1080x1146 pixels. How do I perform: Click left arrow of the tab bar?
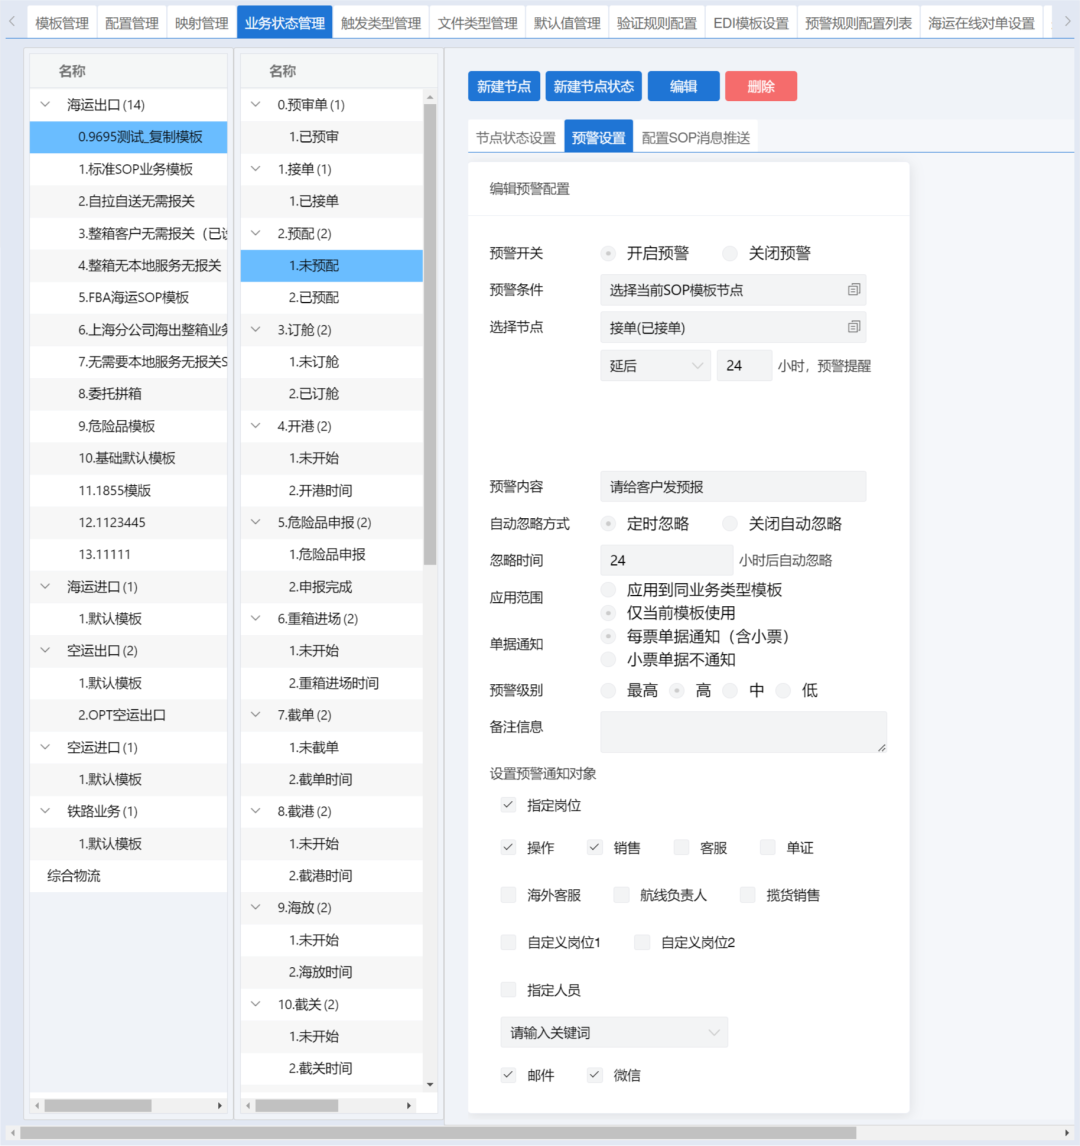tap(12, 22)
